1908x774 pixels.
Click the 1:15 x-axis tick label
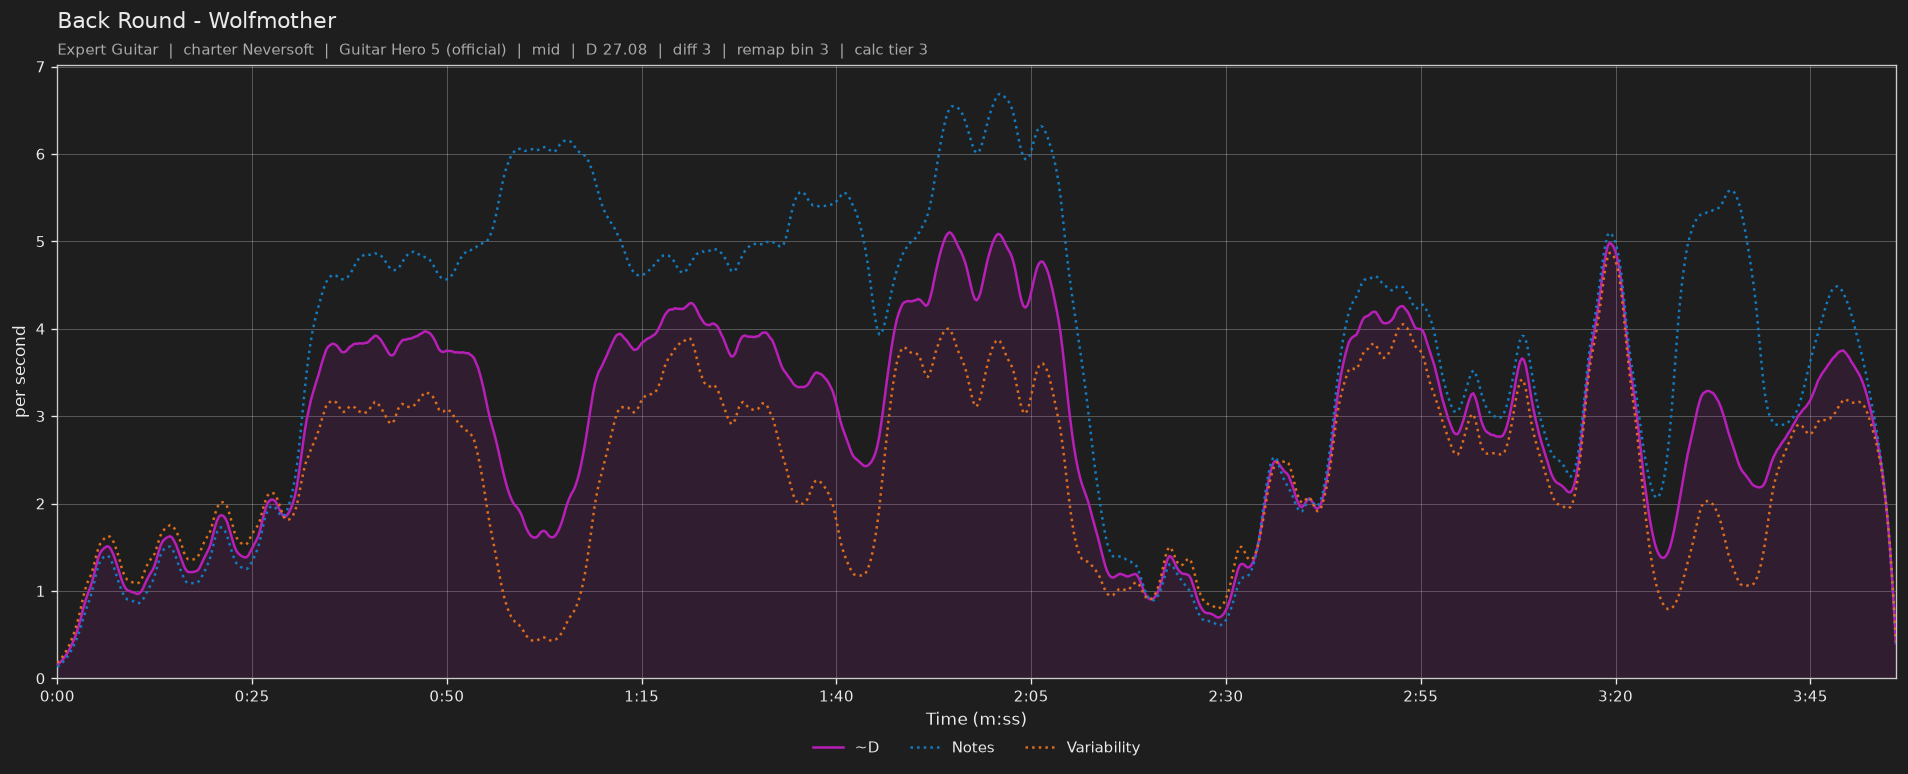[x=641, y=696]
